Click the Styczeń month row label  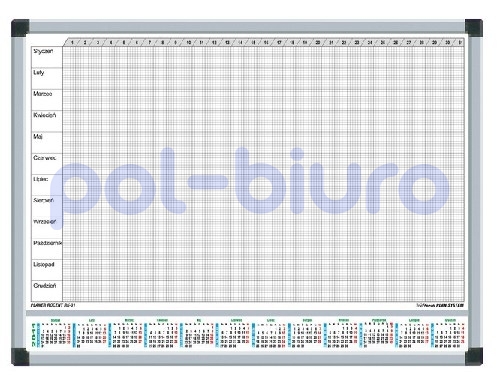click(x=43, y=51)
